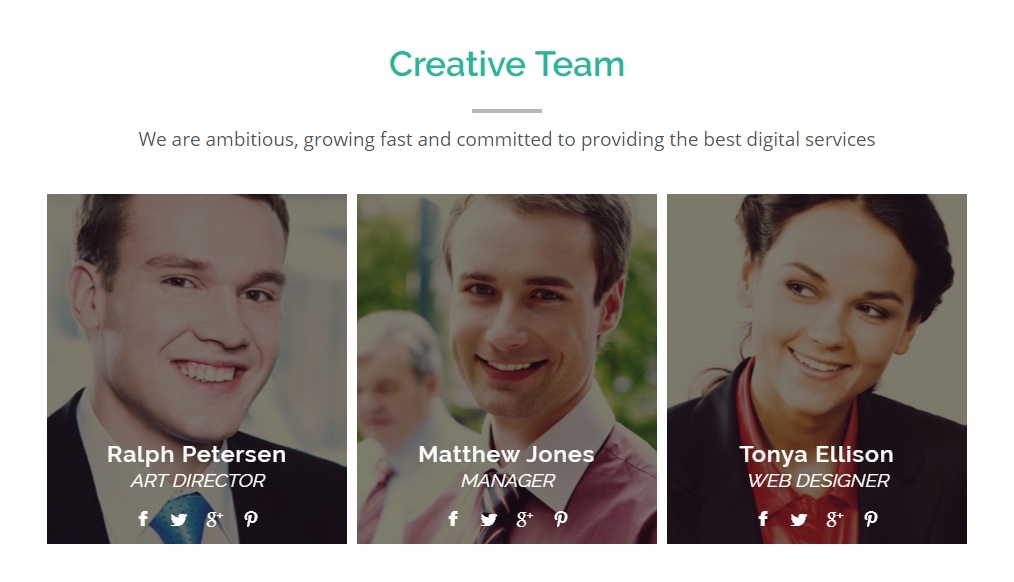Open Ralph Petersen's Twitter icon
1014x582 pixels.
point(179,519)
